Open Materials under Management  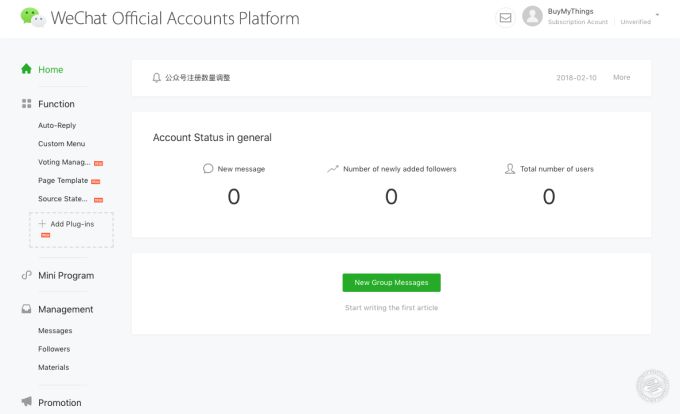click(x=54, y=367)
